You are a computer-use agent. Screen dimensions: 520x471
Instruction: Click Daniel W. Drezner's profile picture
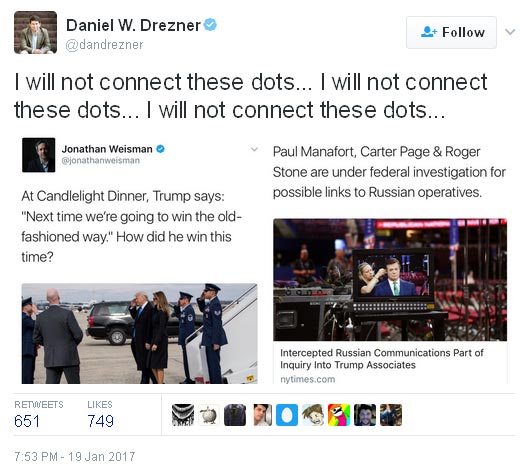pos(35,32)
